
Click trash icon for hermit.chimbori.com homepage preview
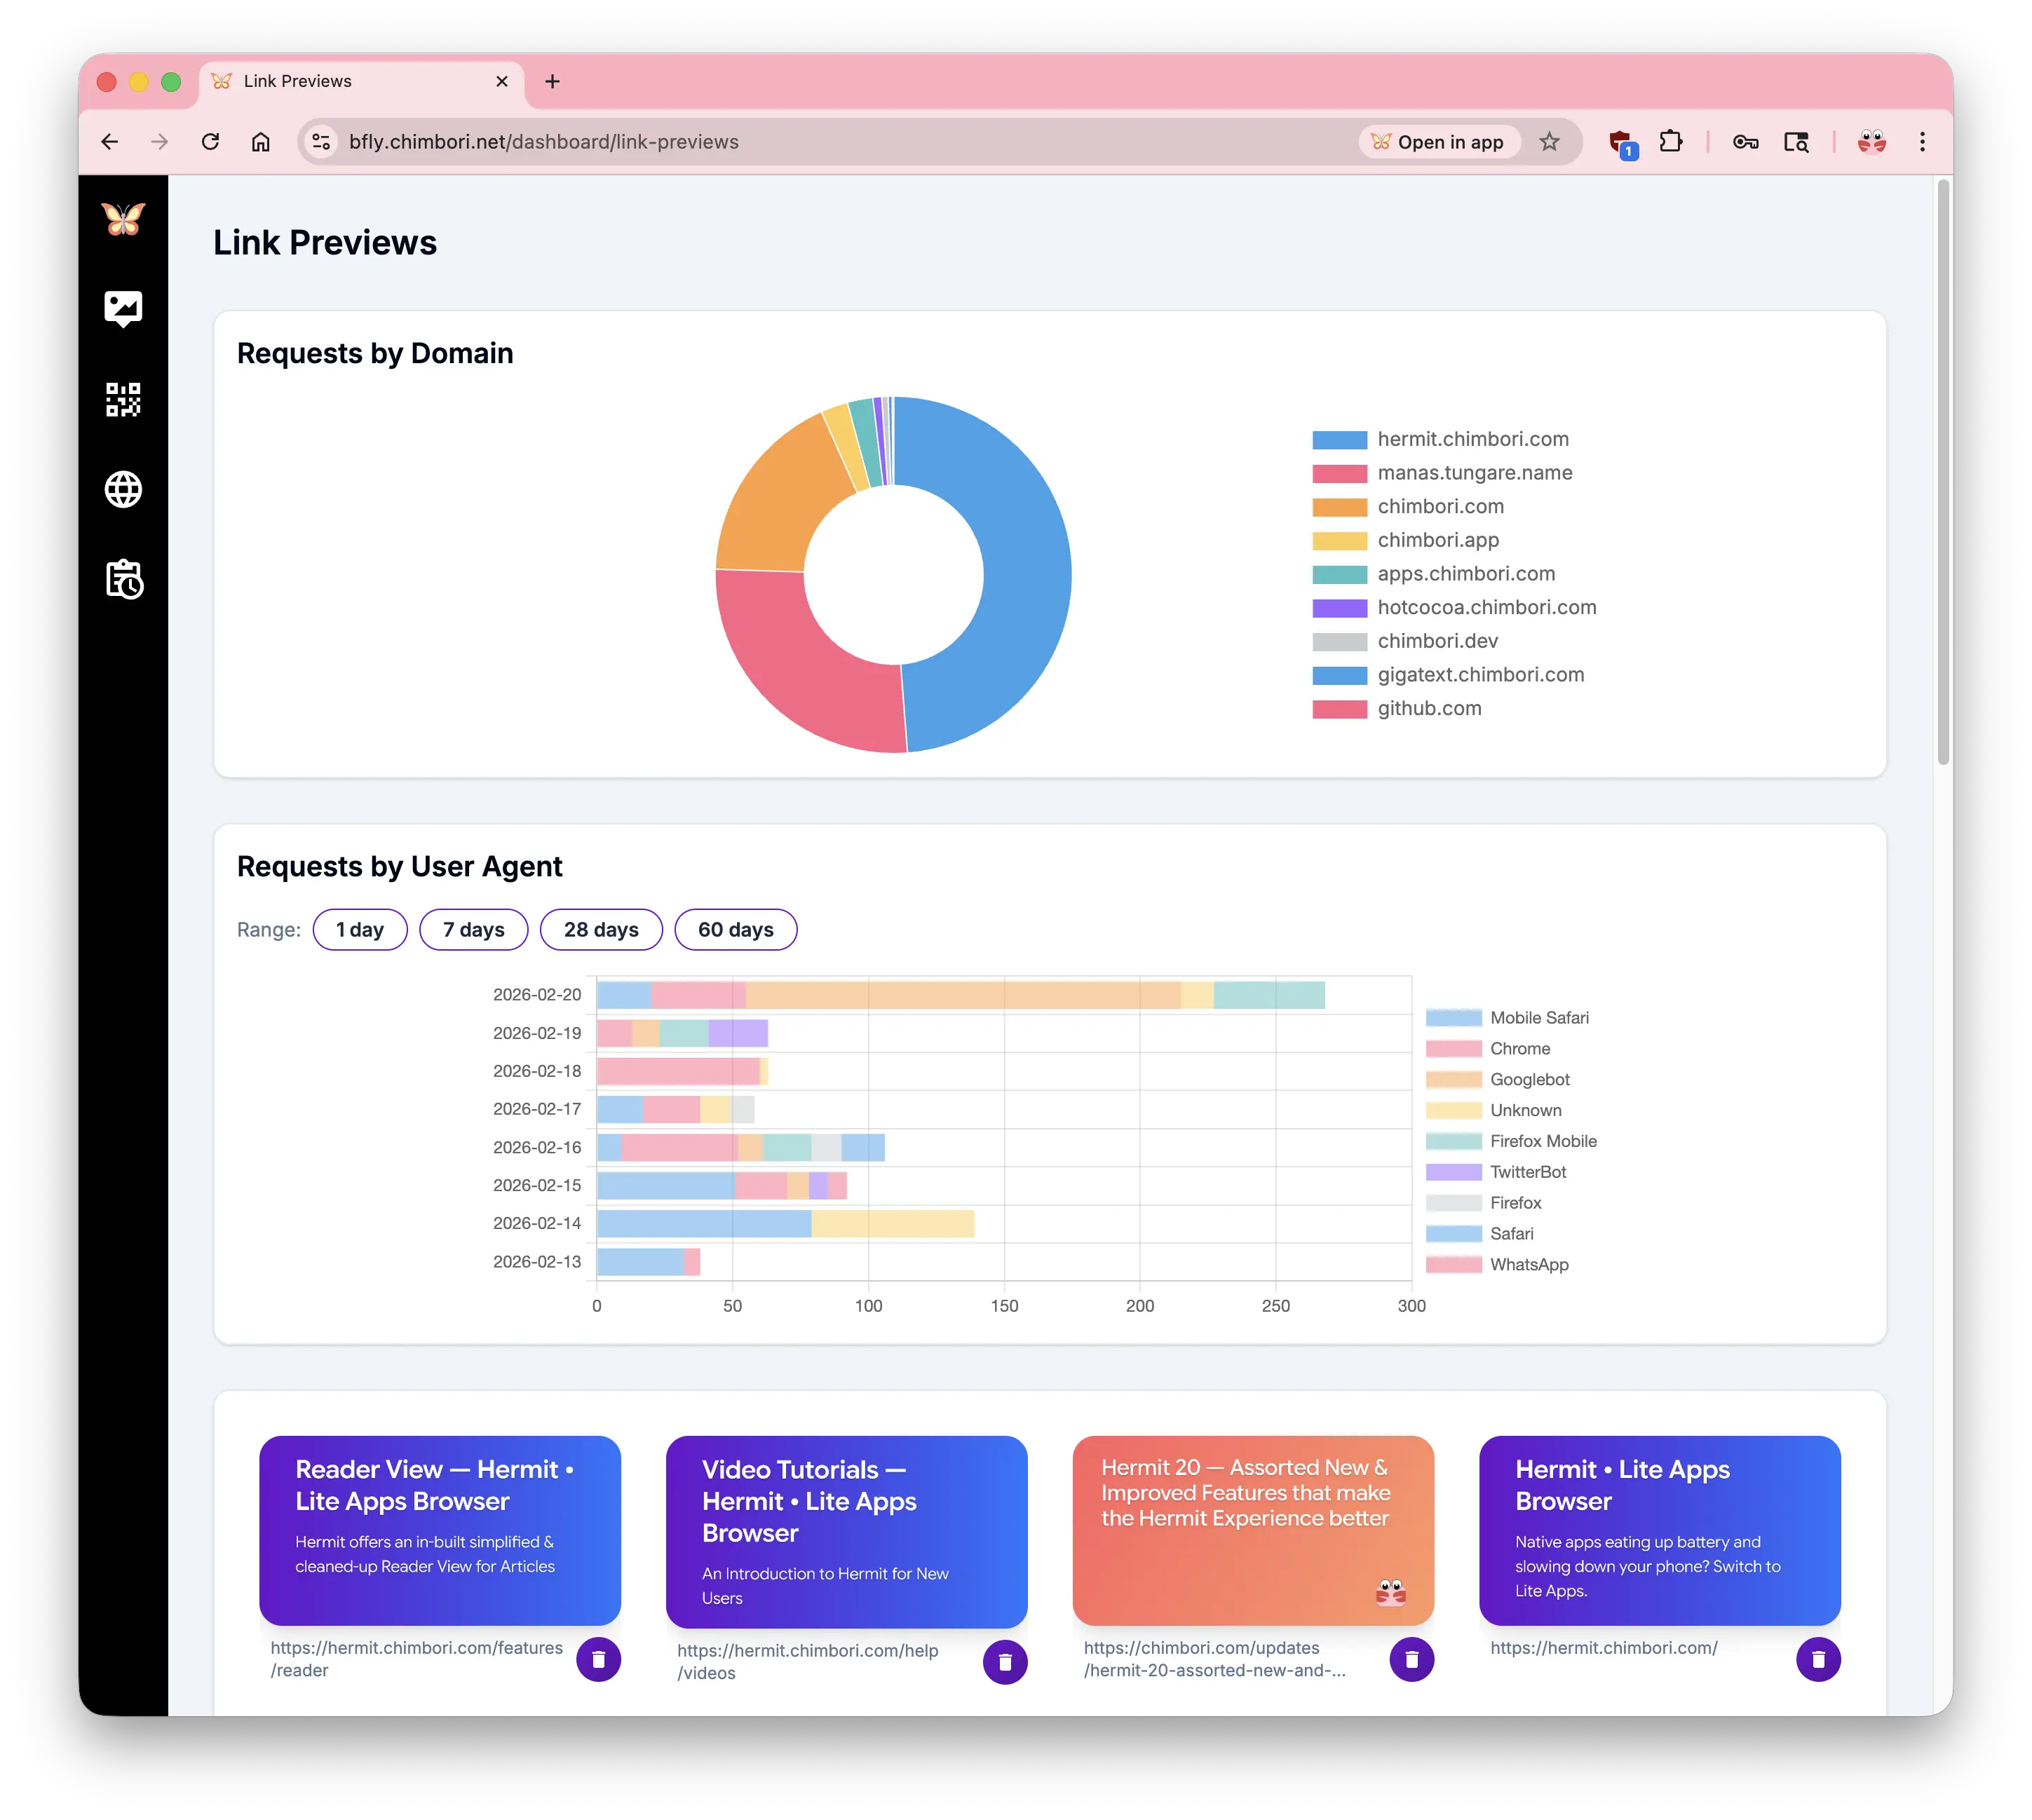point(1818,1659)
